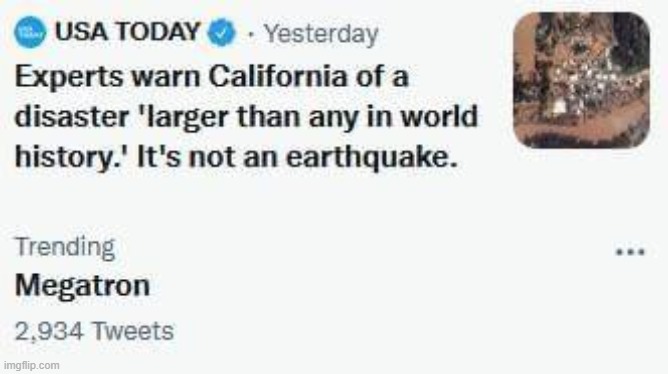The height and width of the screenshot is (374, 668).
Task: Select the Megatron trending topic
Action: coord(82,285)
